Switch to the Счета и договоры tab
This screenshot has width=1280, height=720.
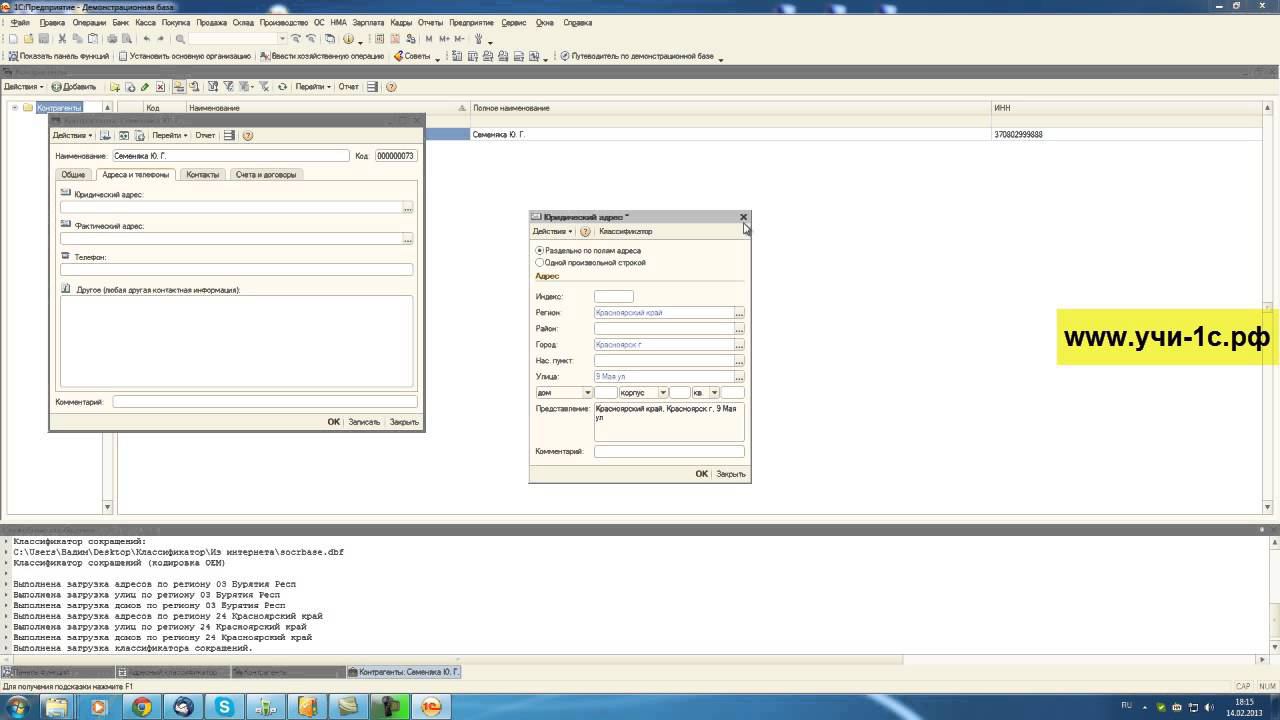(x=265, y=174)
